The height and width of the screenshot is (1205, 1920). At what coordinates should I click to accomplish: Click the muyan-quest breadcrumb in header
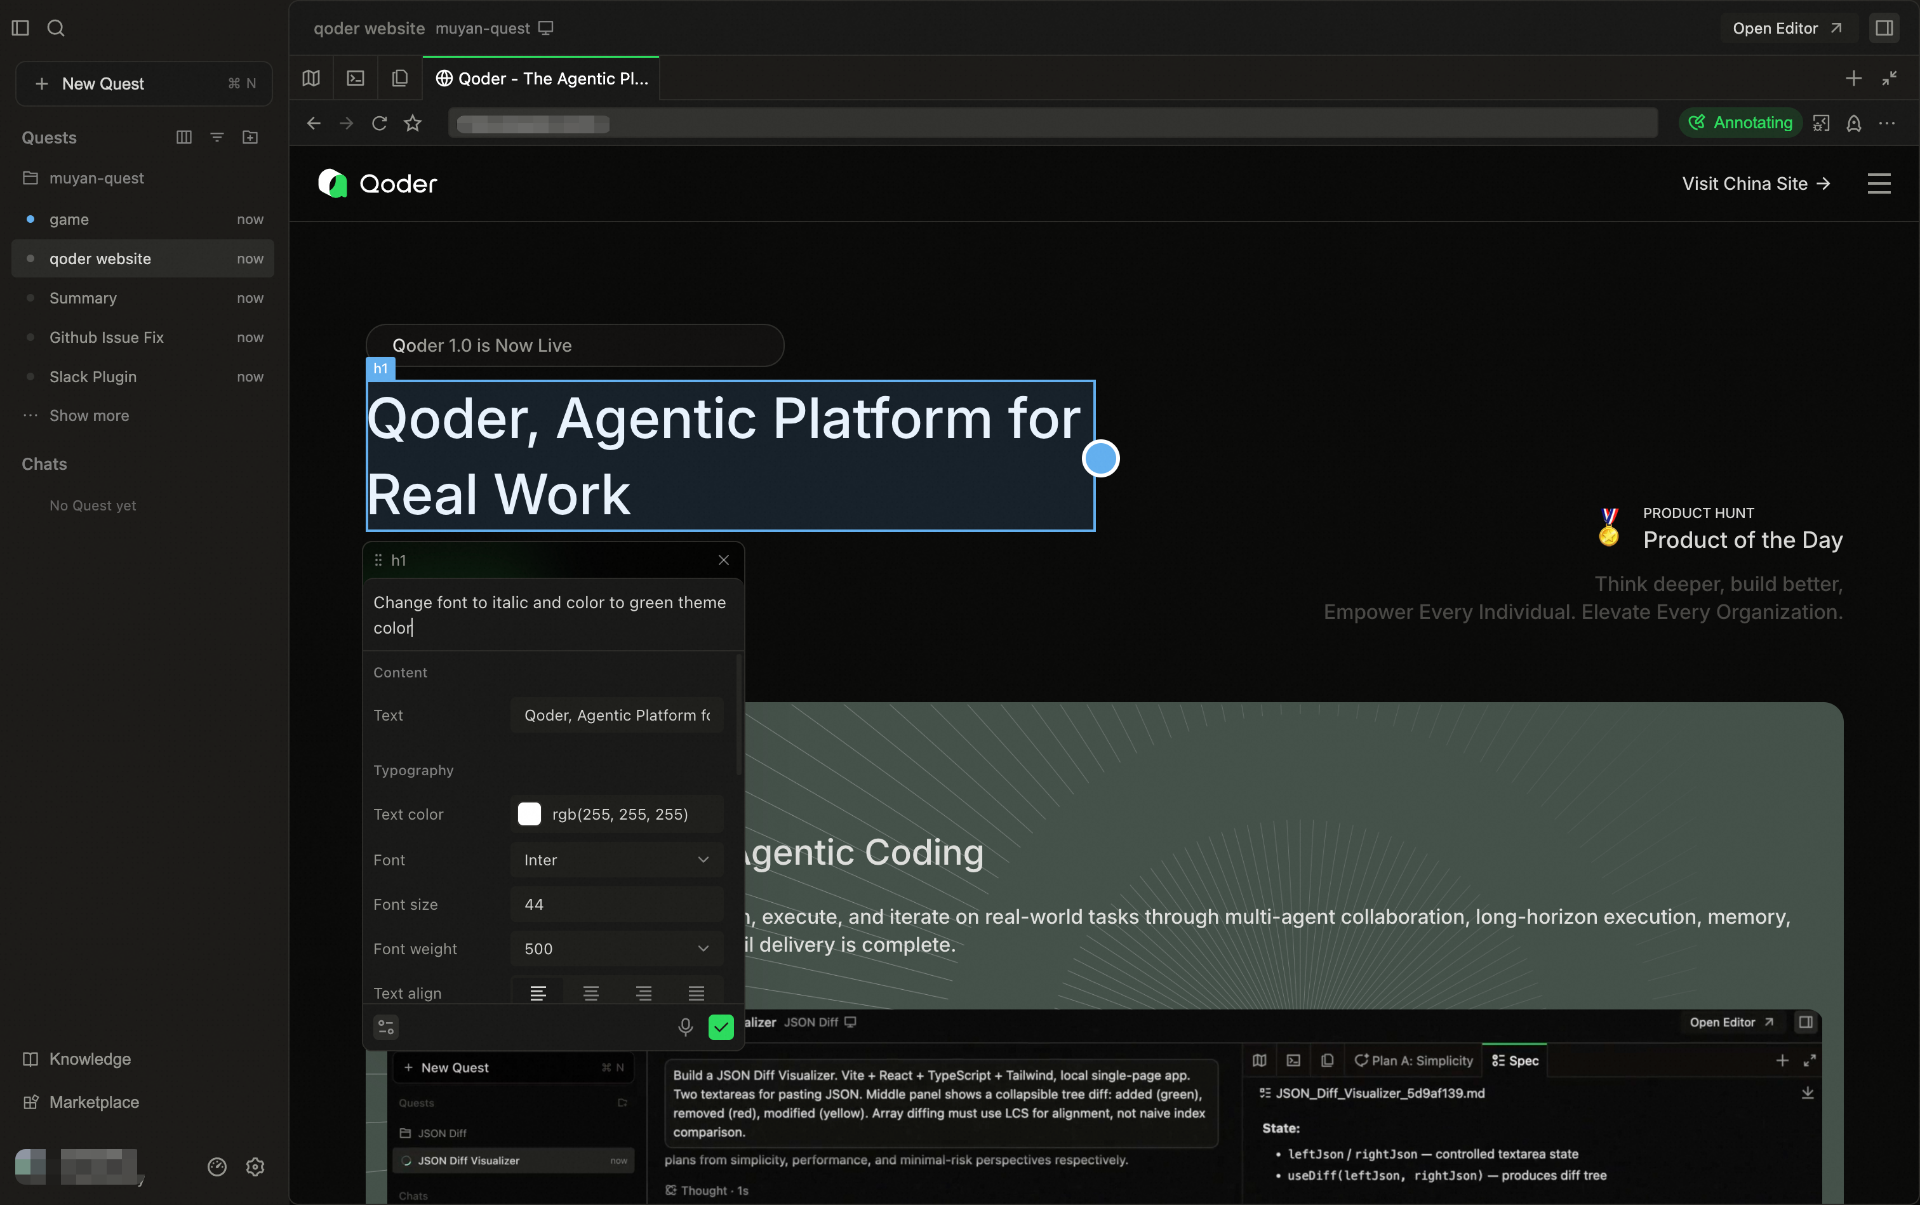482,28
